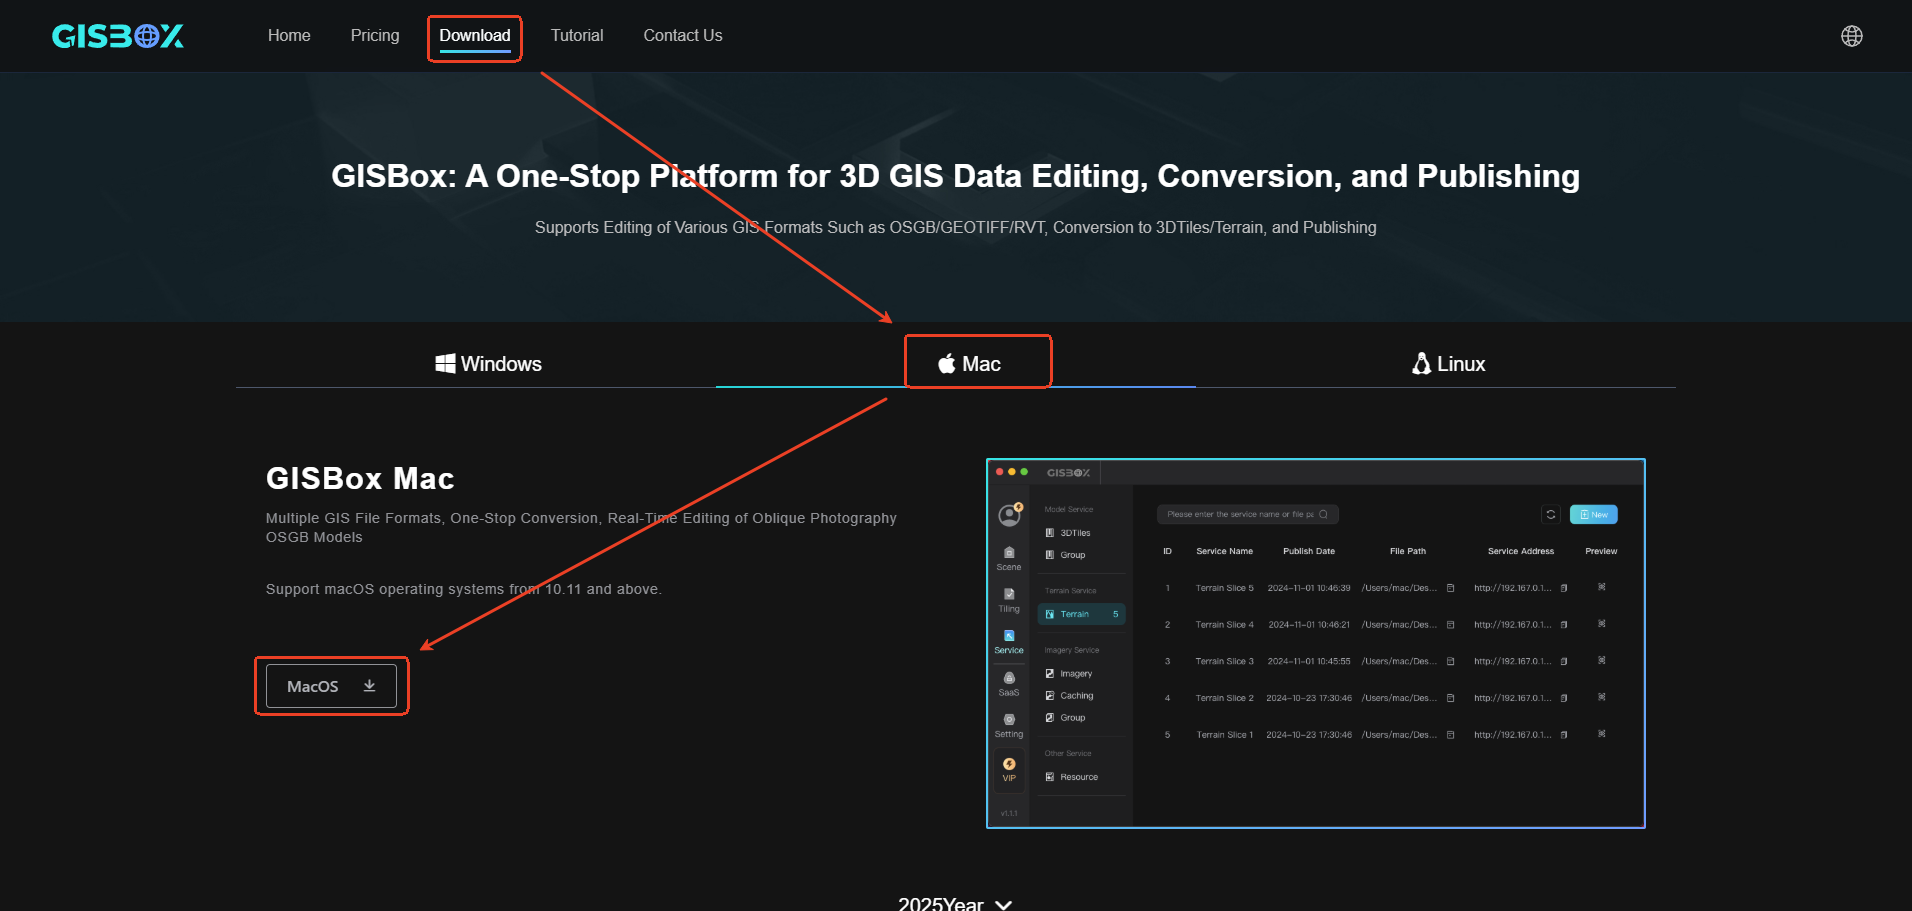
Task: Click the refresh icon beside New button
Action: (x=1551, y=514)
